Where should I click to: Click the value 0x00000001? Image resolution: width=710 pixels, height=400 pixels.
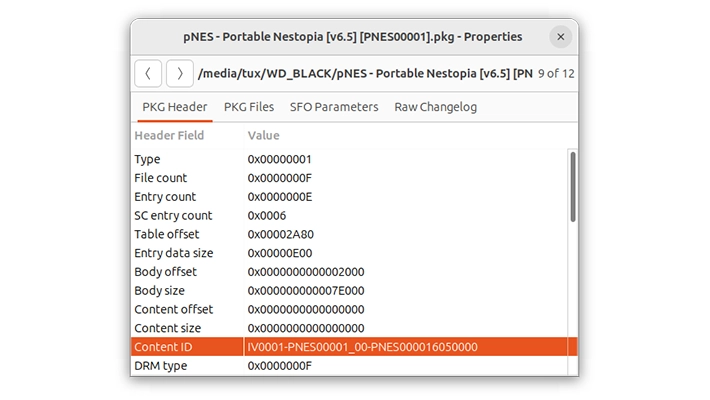[x=279, y=159]
